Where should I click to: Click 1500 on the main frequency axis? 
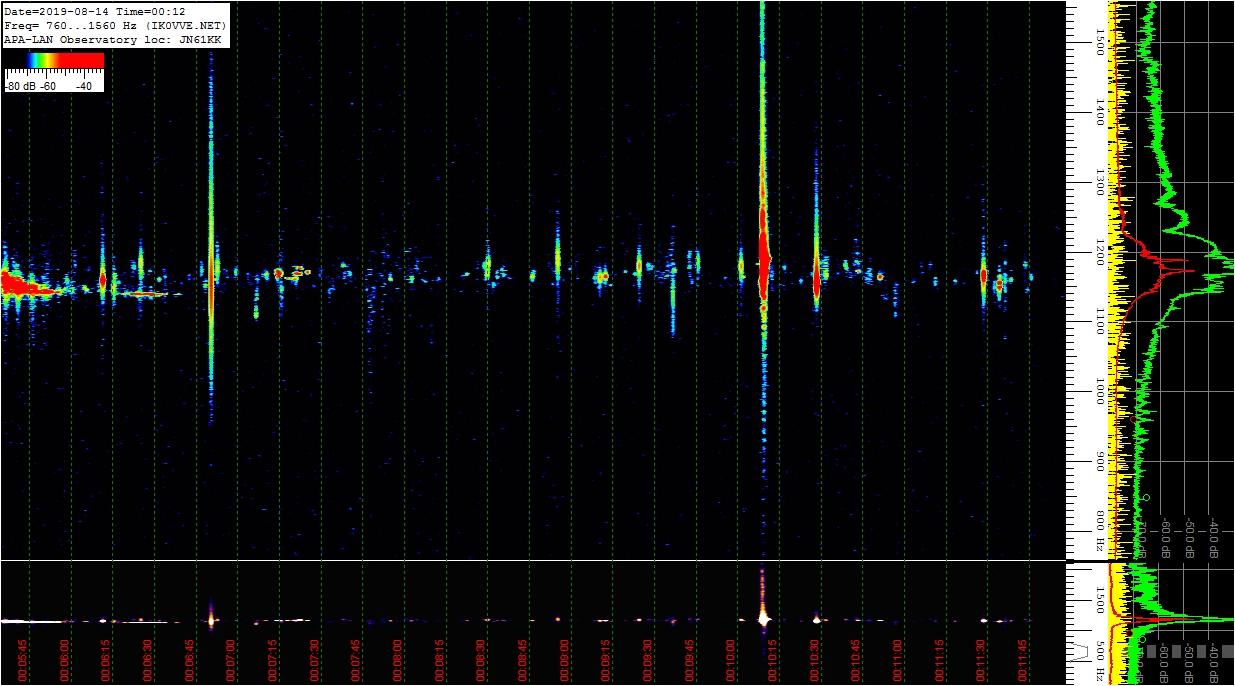click(x=1100, y=41)
